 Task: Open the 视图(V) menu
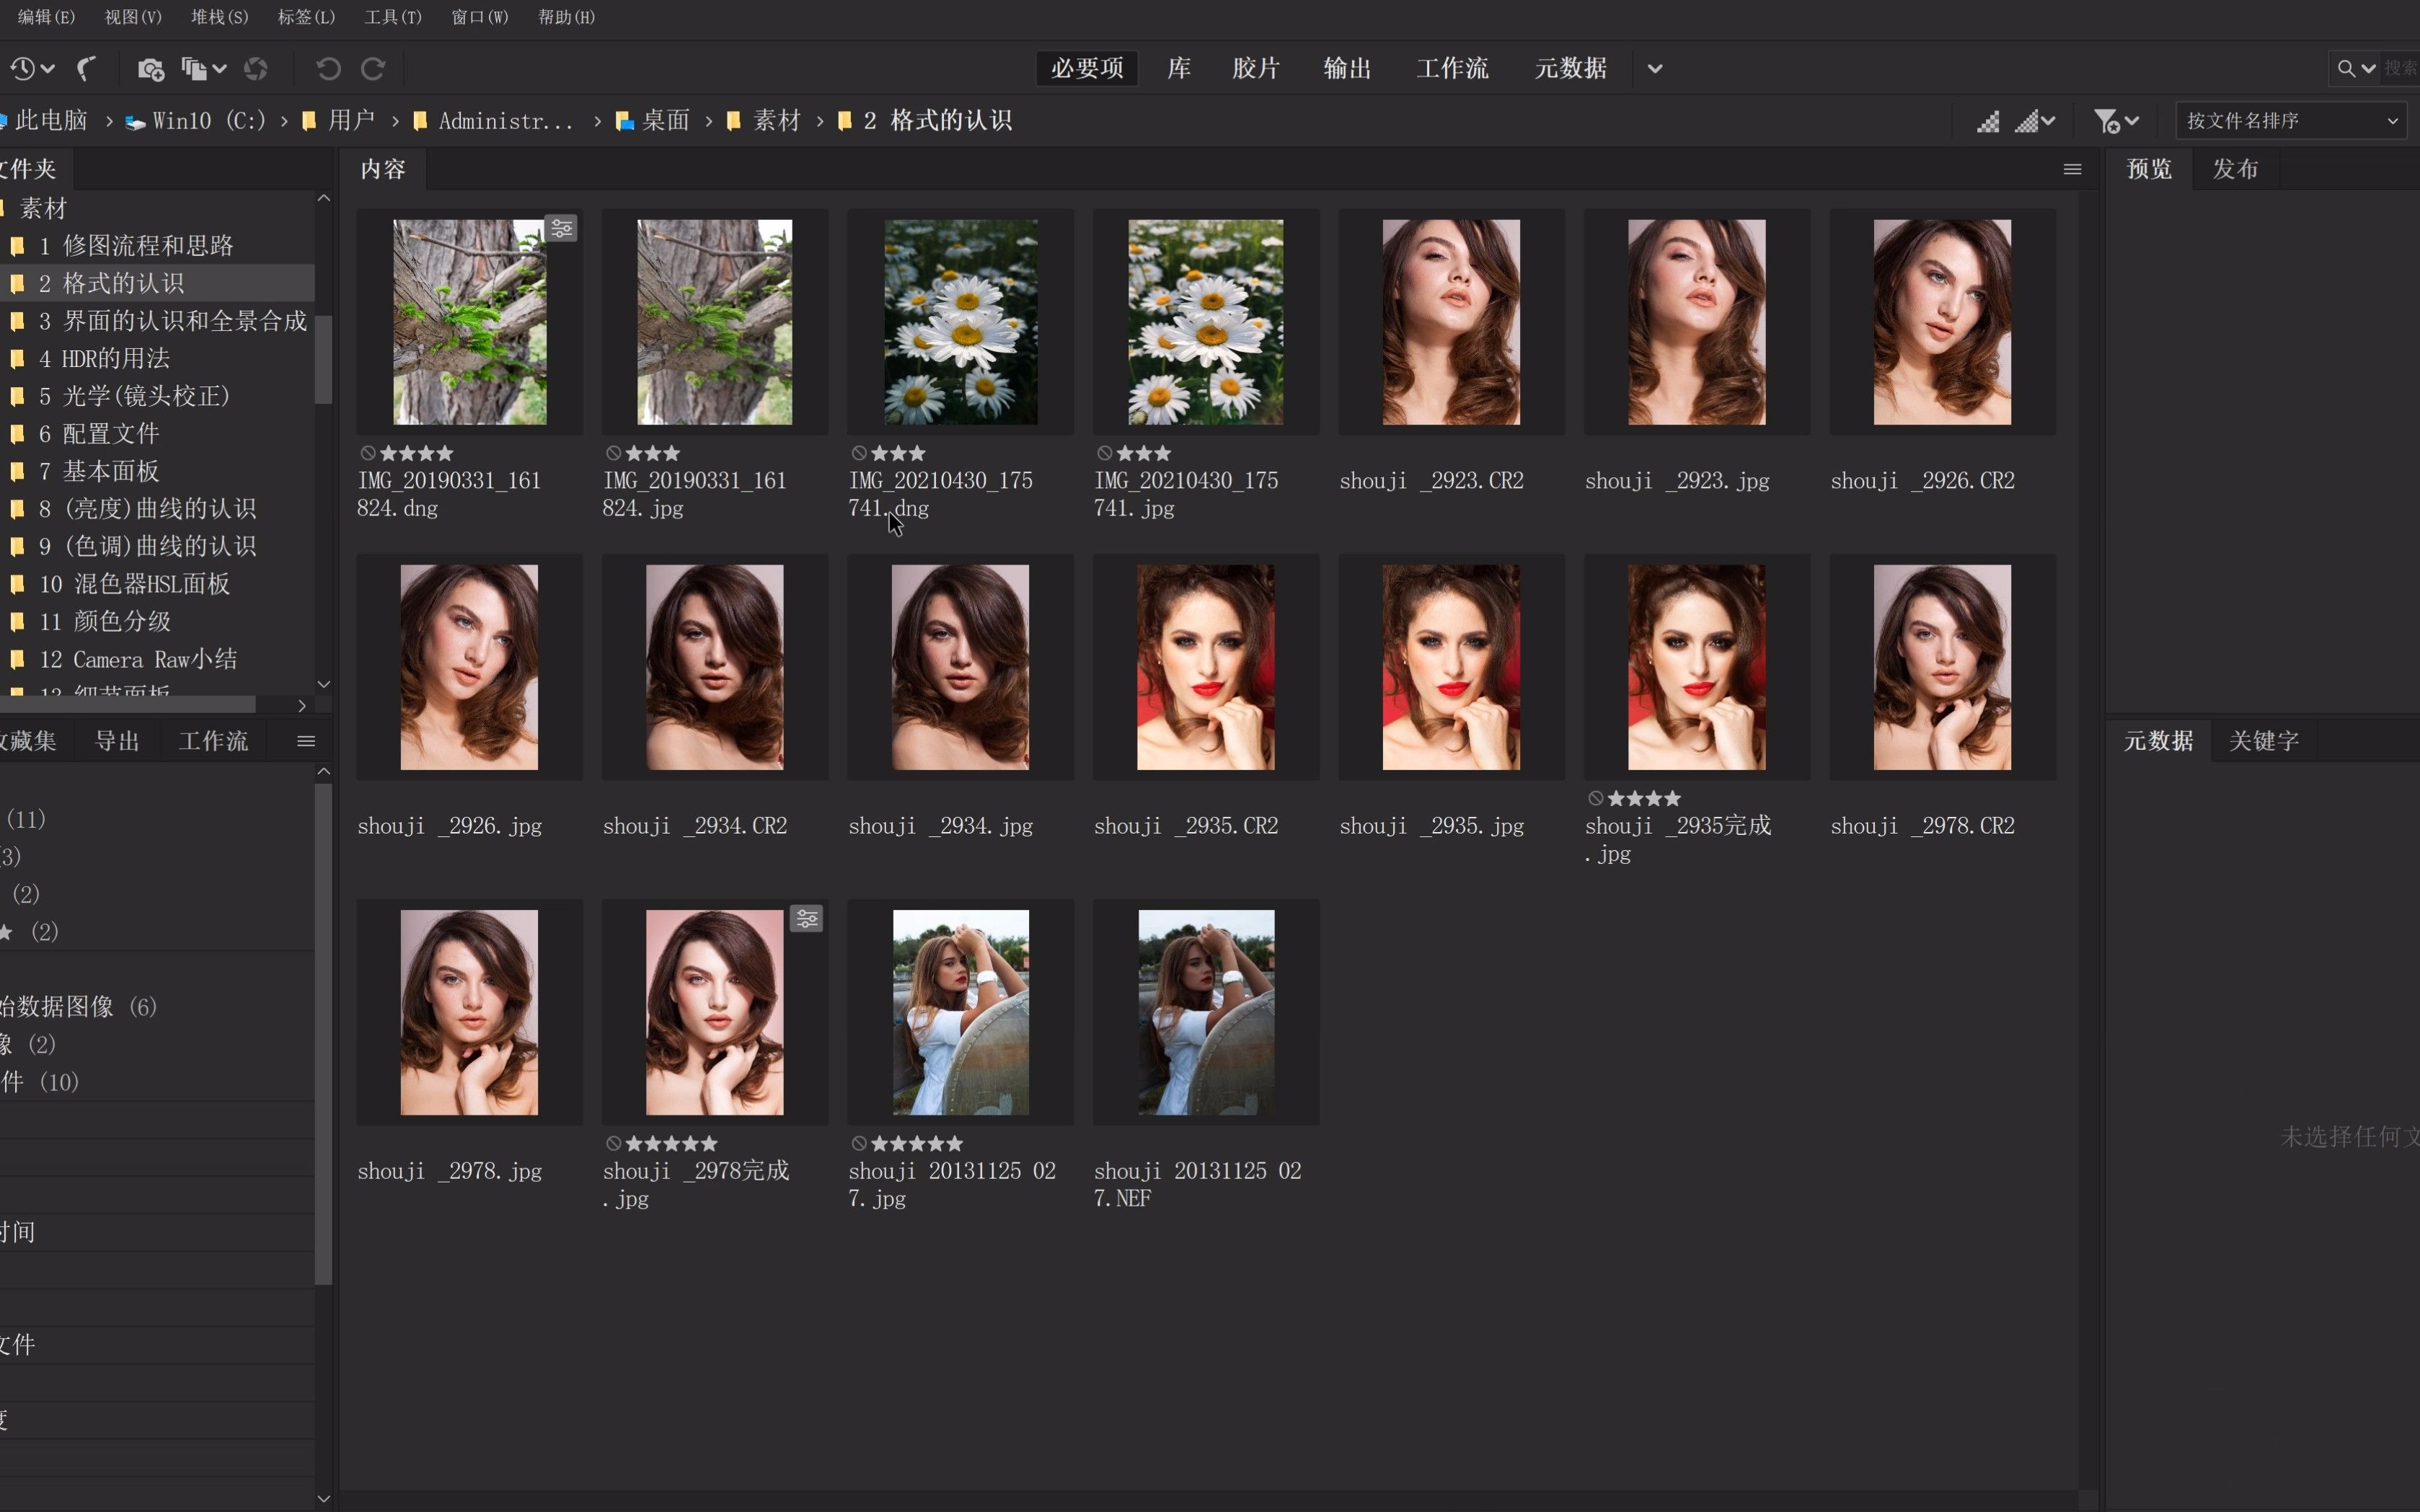pos(133,17)
